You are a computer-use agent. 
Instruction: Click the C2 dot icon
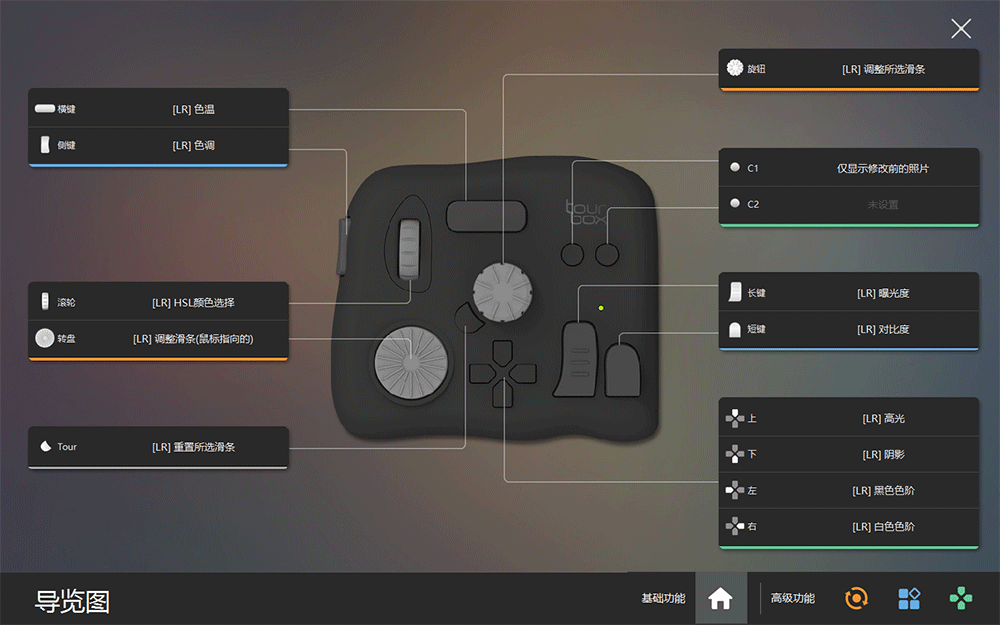tap(735, 203)
